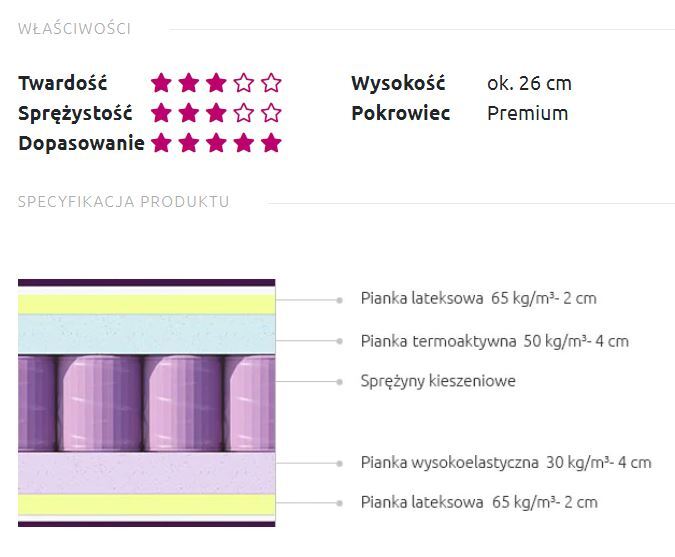This screenshot has width=675, height=557.
Task: Click the first Dopasowanie star
Action: 162,143
